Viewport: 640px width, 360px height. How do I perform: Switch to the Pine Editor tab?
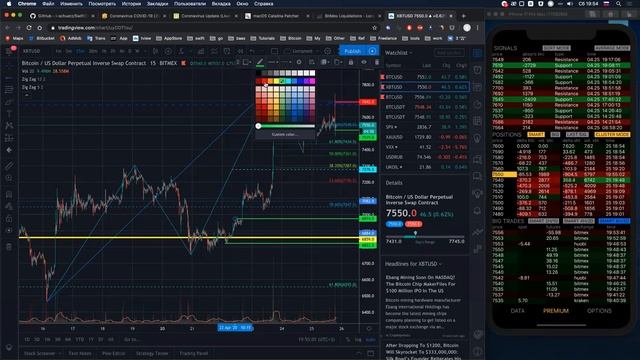tap(113, 353)
